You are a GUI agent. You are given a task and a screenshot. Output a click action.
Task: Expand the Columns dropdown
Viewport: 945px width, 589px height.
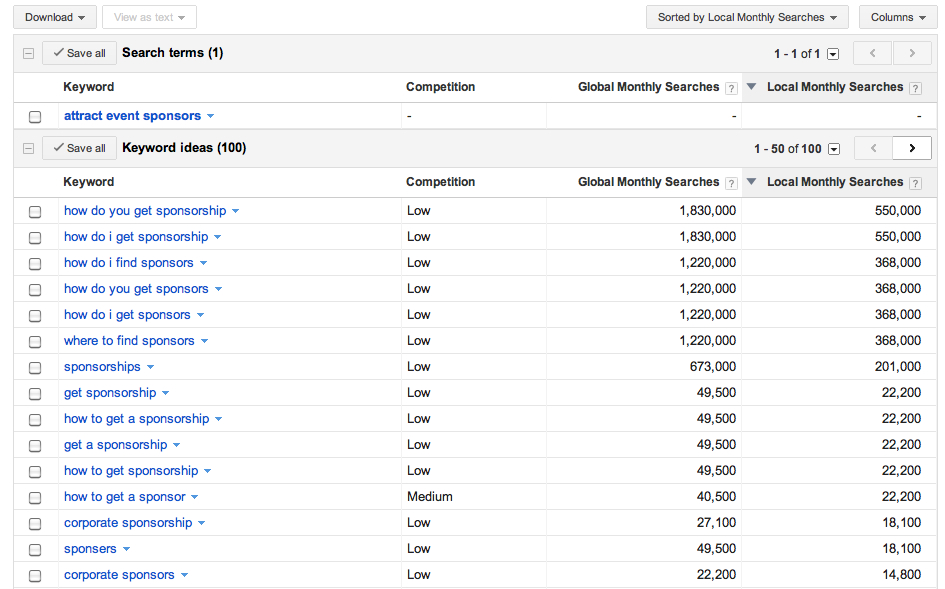[x=898, y=17]
